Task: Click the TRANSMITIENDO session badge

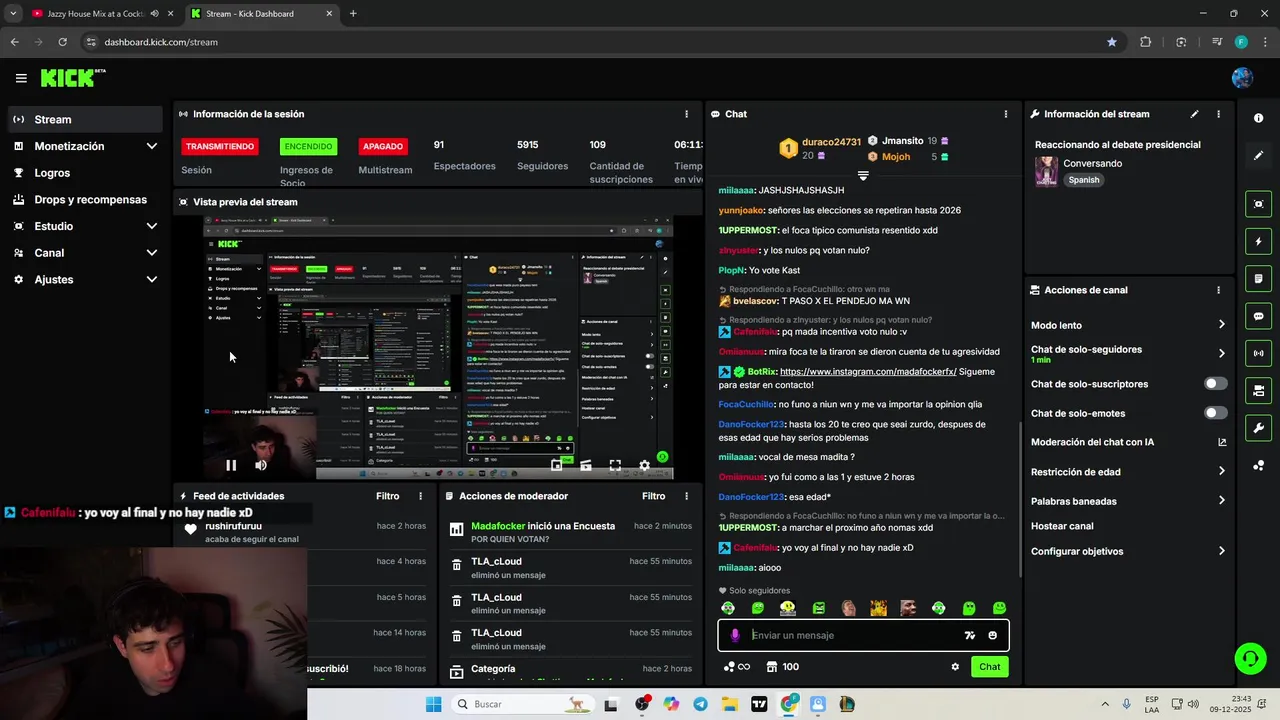Action: (220, 146)
